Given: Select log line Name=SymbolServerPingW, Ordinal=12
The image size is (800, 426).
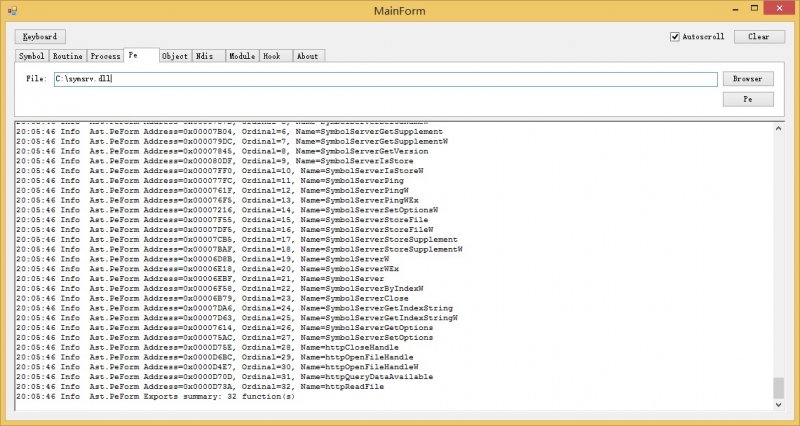Looking at the screenshot, I should point(213,190).
